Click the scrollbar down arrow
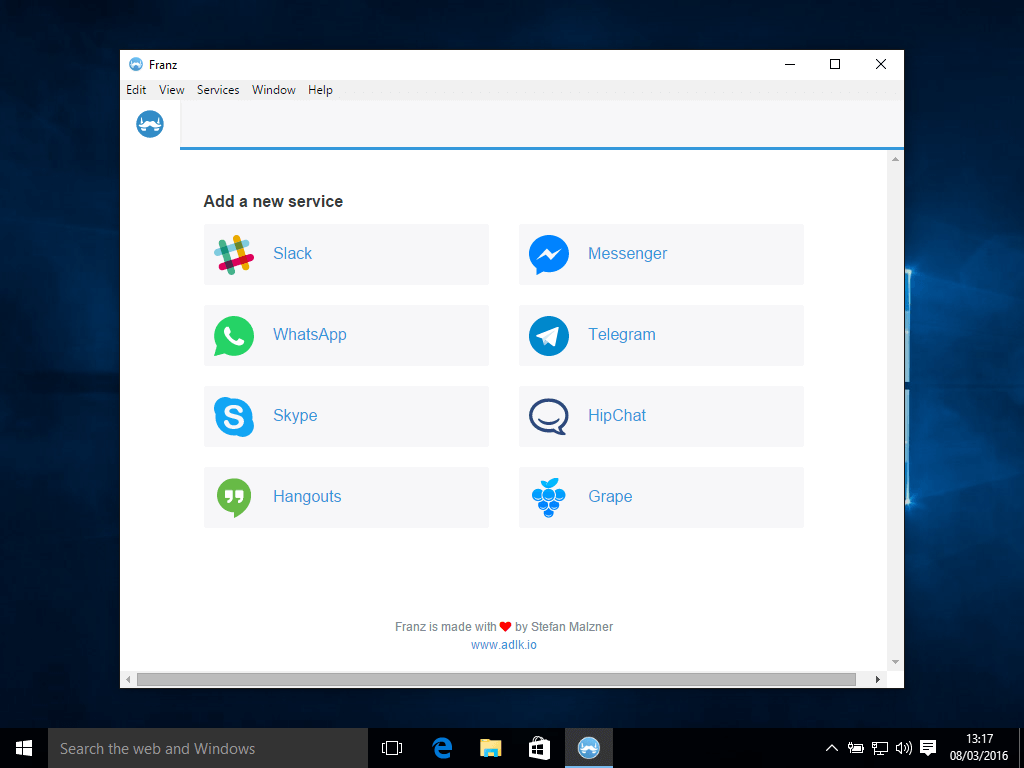 [895, 661]
